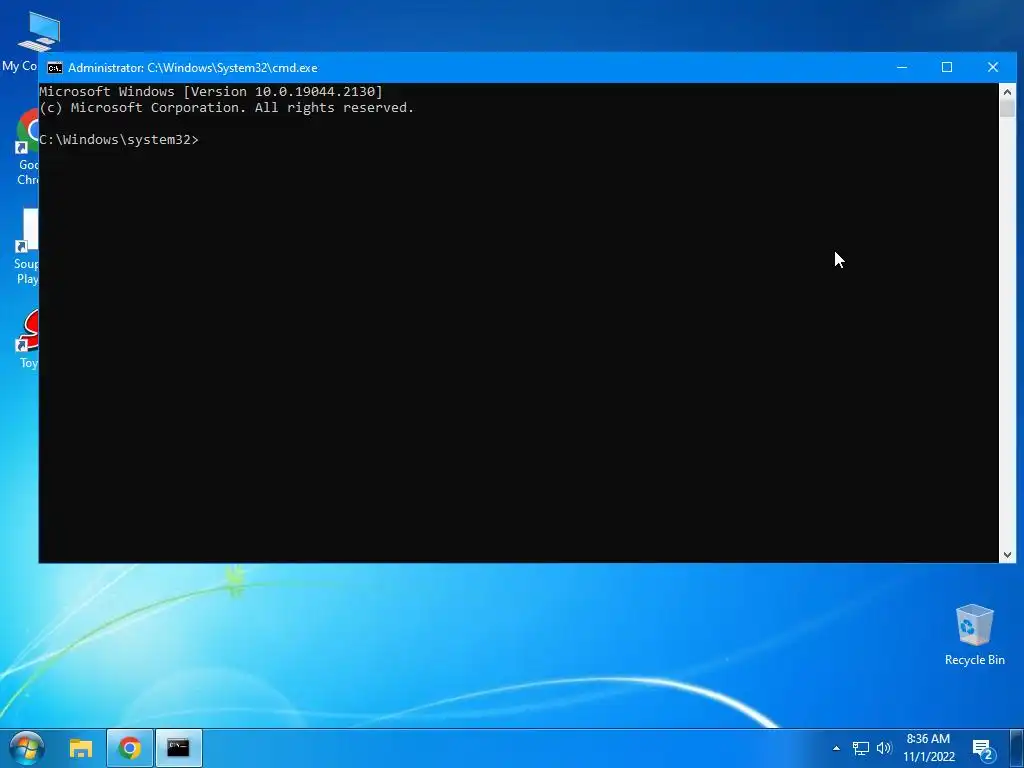The image size is (1024, 768).
Task: Select the Toy desktop shortcut icon
Action: click(x=27, y=338)
